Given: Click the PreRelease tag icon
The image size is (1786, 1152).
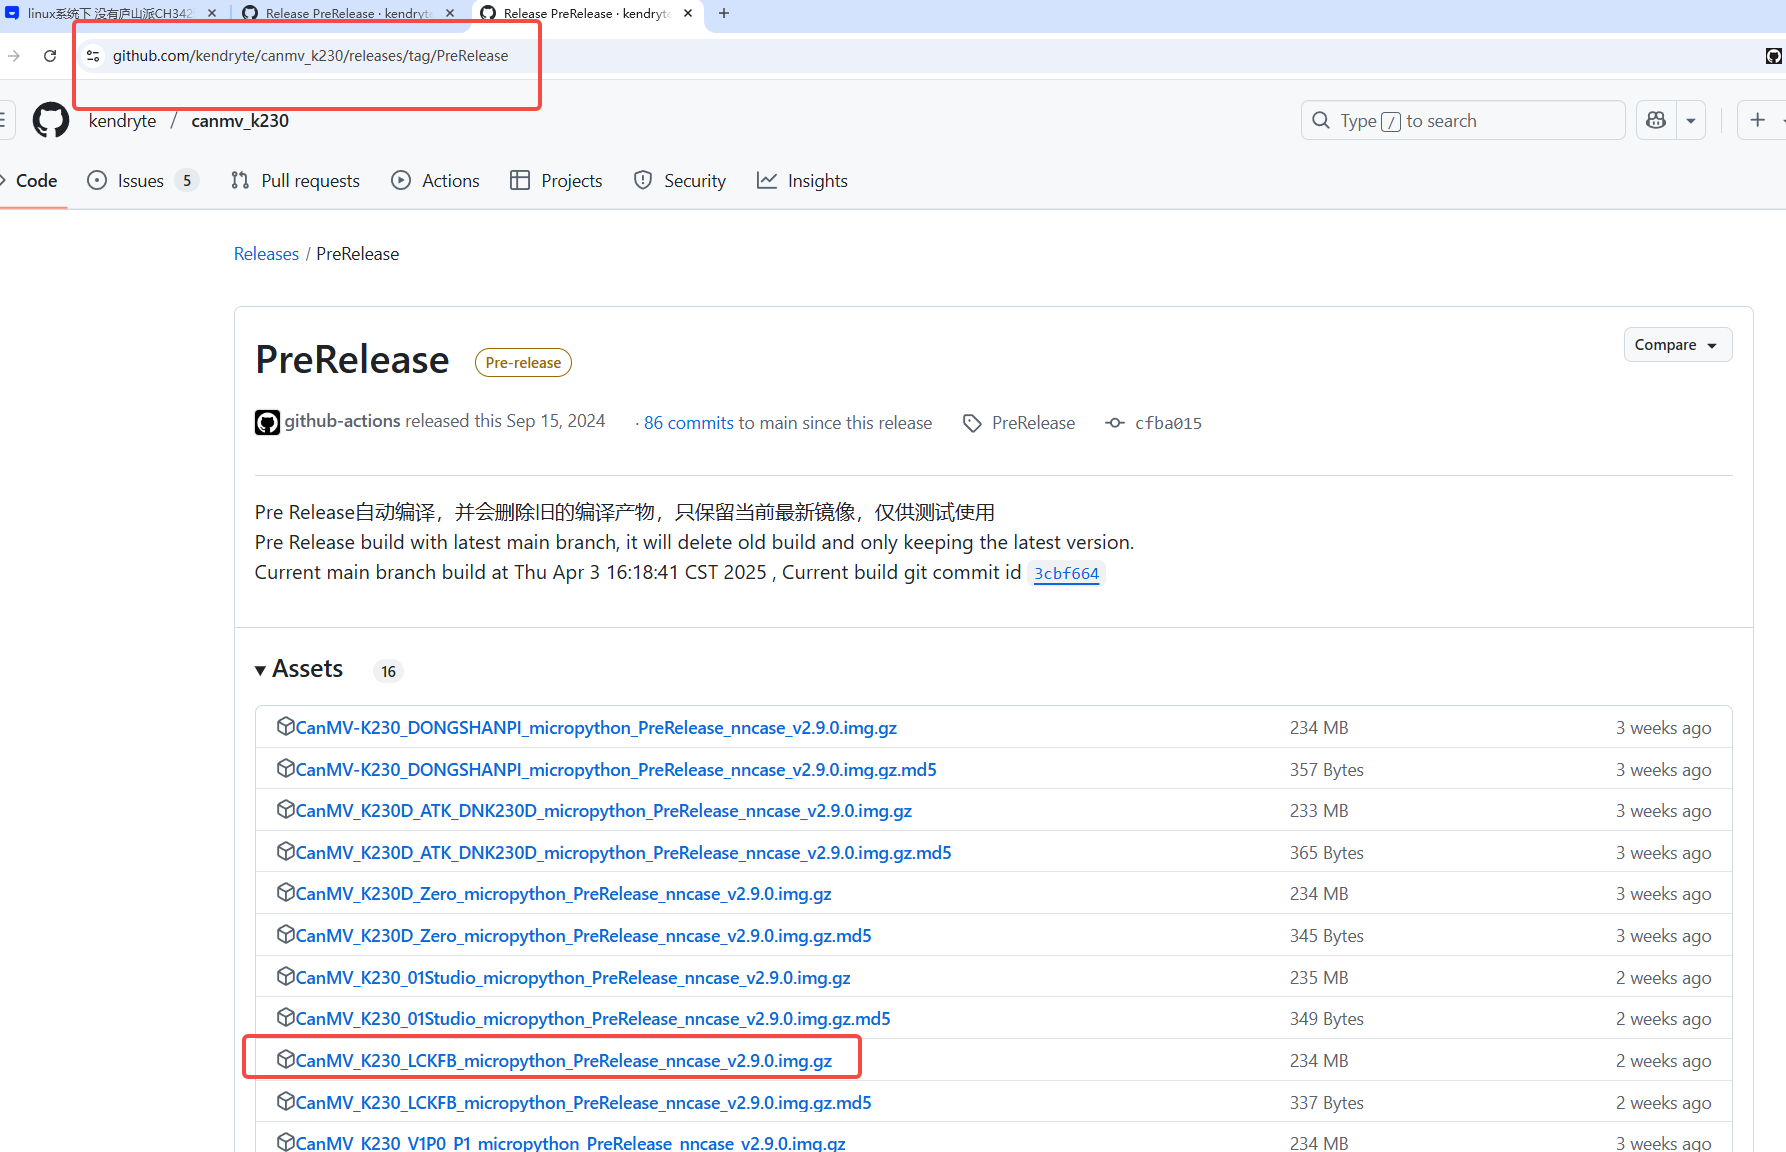Looking at the screenshot, I should (972, 423).
